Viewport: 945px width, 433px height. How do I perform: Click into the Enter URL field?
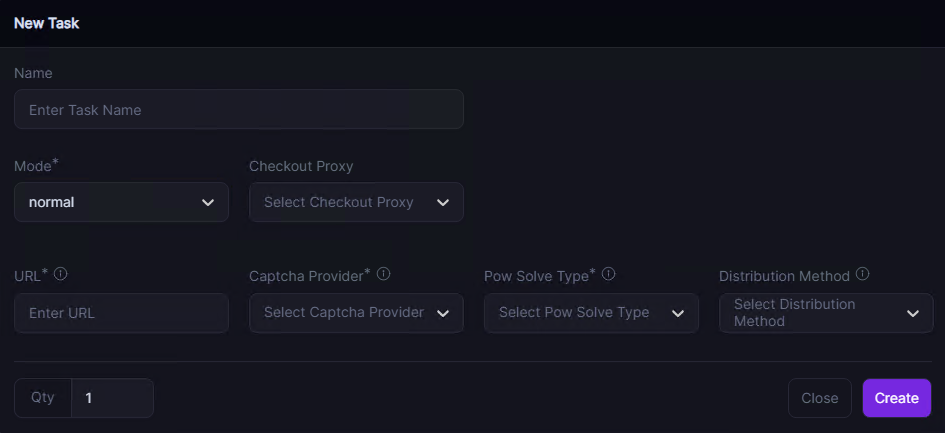pyautogui.click(x=121, y=313)
